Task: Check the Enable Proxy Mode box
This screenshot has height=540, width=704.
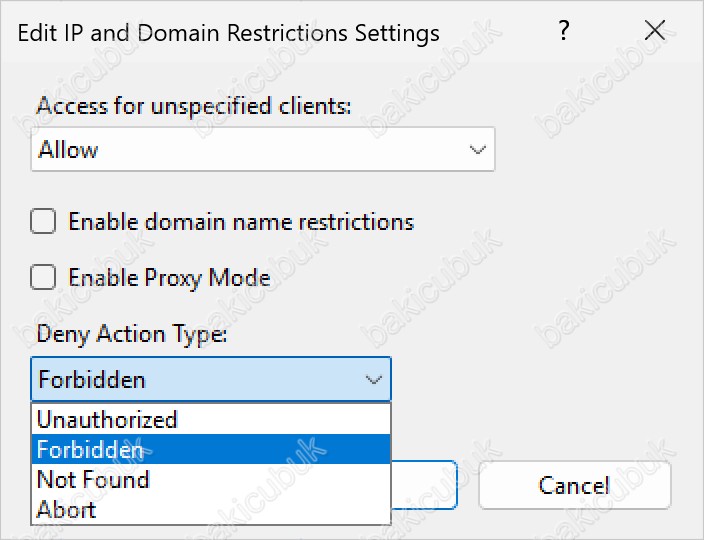Action: pyautogui.click(x=43, y=277)
